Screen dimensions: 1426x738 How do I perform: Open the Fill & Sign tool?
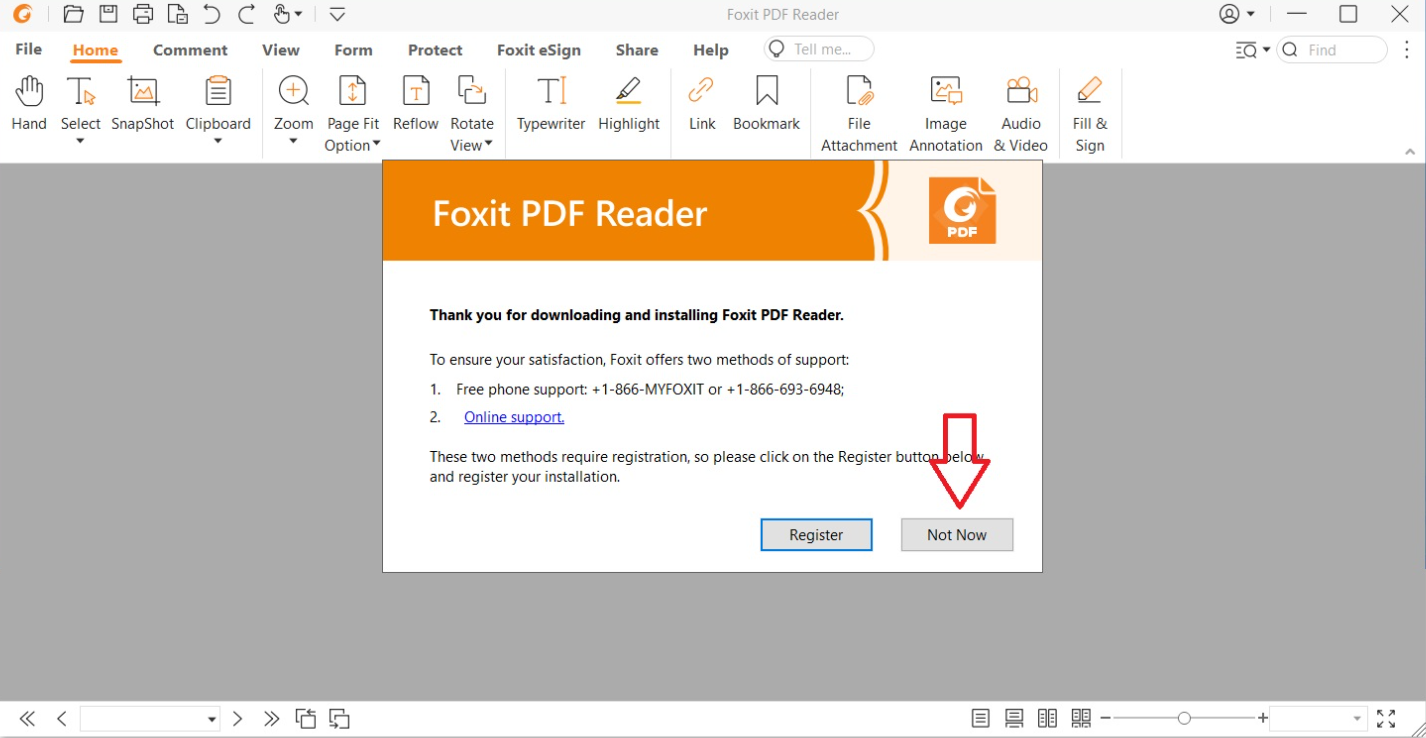1090,114
